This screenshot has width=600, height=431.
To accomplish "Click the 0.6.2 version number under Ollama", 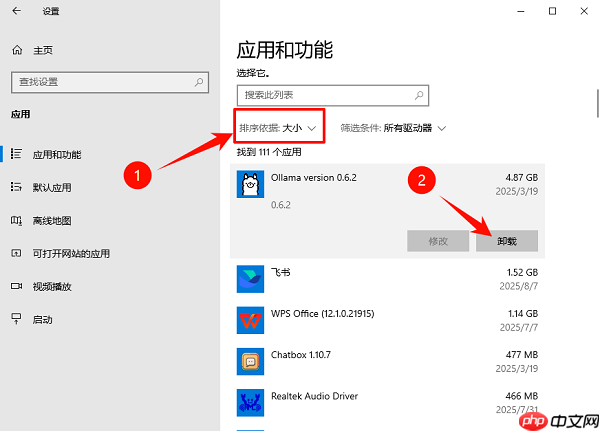I will tap(281, 205).
